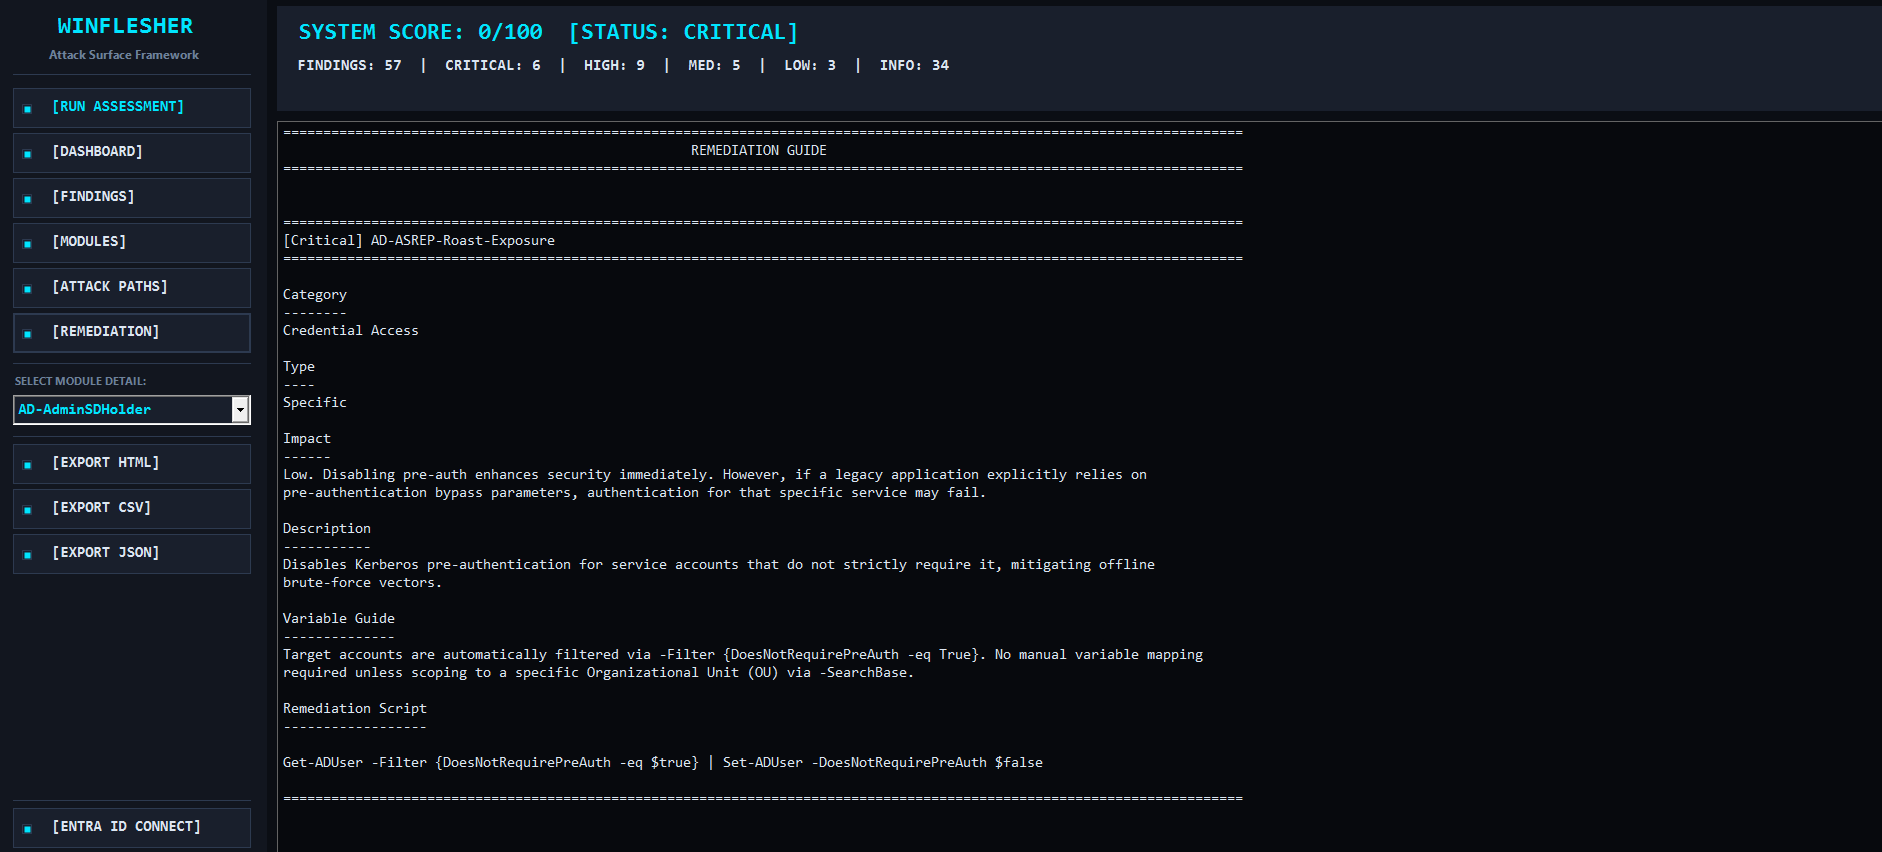Click the 'Category' section heading

[315, 294]
